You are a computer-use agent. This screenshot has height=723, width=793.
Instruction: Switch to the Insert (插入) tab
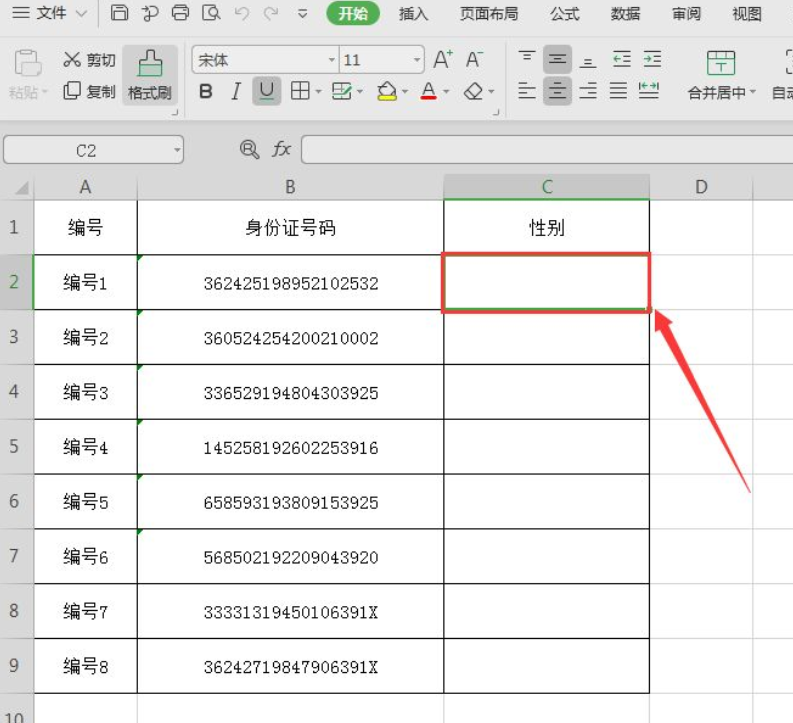tap(413, 14)
